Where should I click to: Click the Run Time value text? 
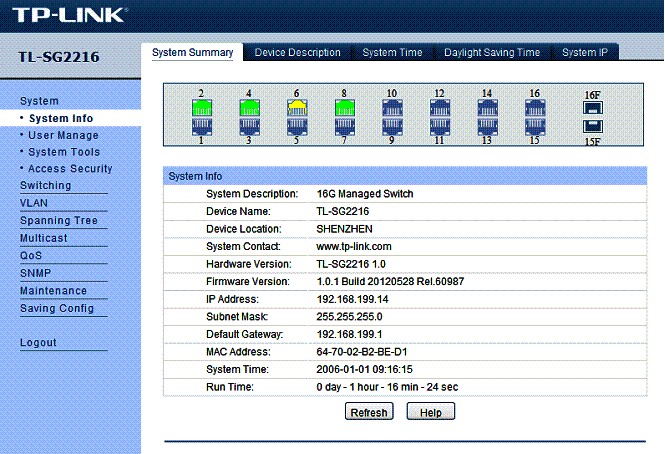[x=387, y=387]
